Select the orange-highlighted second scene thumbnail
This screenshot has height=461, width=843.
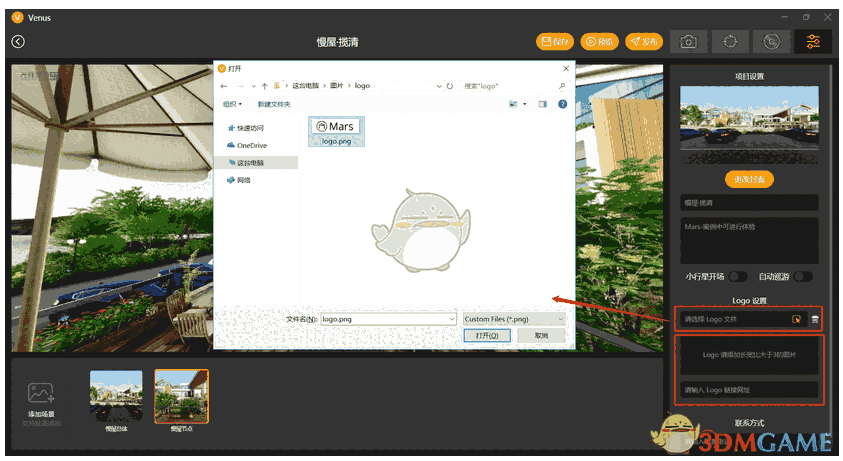pyautogui.click(x=181, y=396)
